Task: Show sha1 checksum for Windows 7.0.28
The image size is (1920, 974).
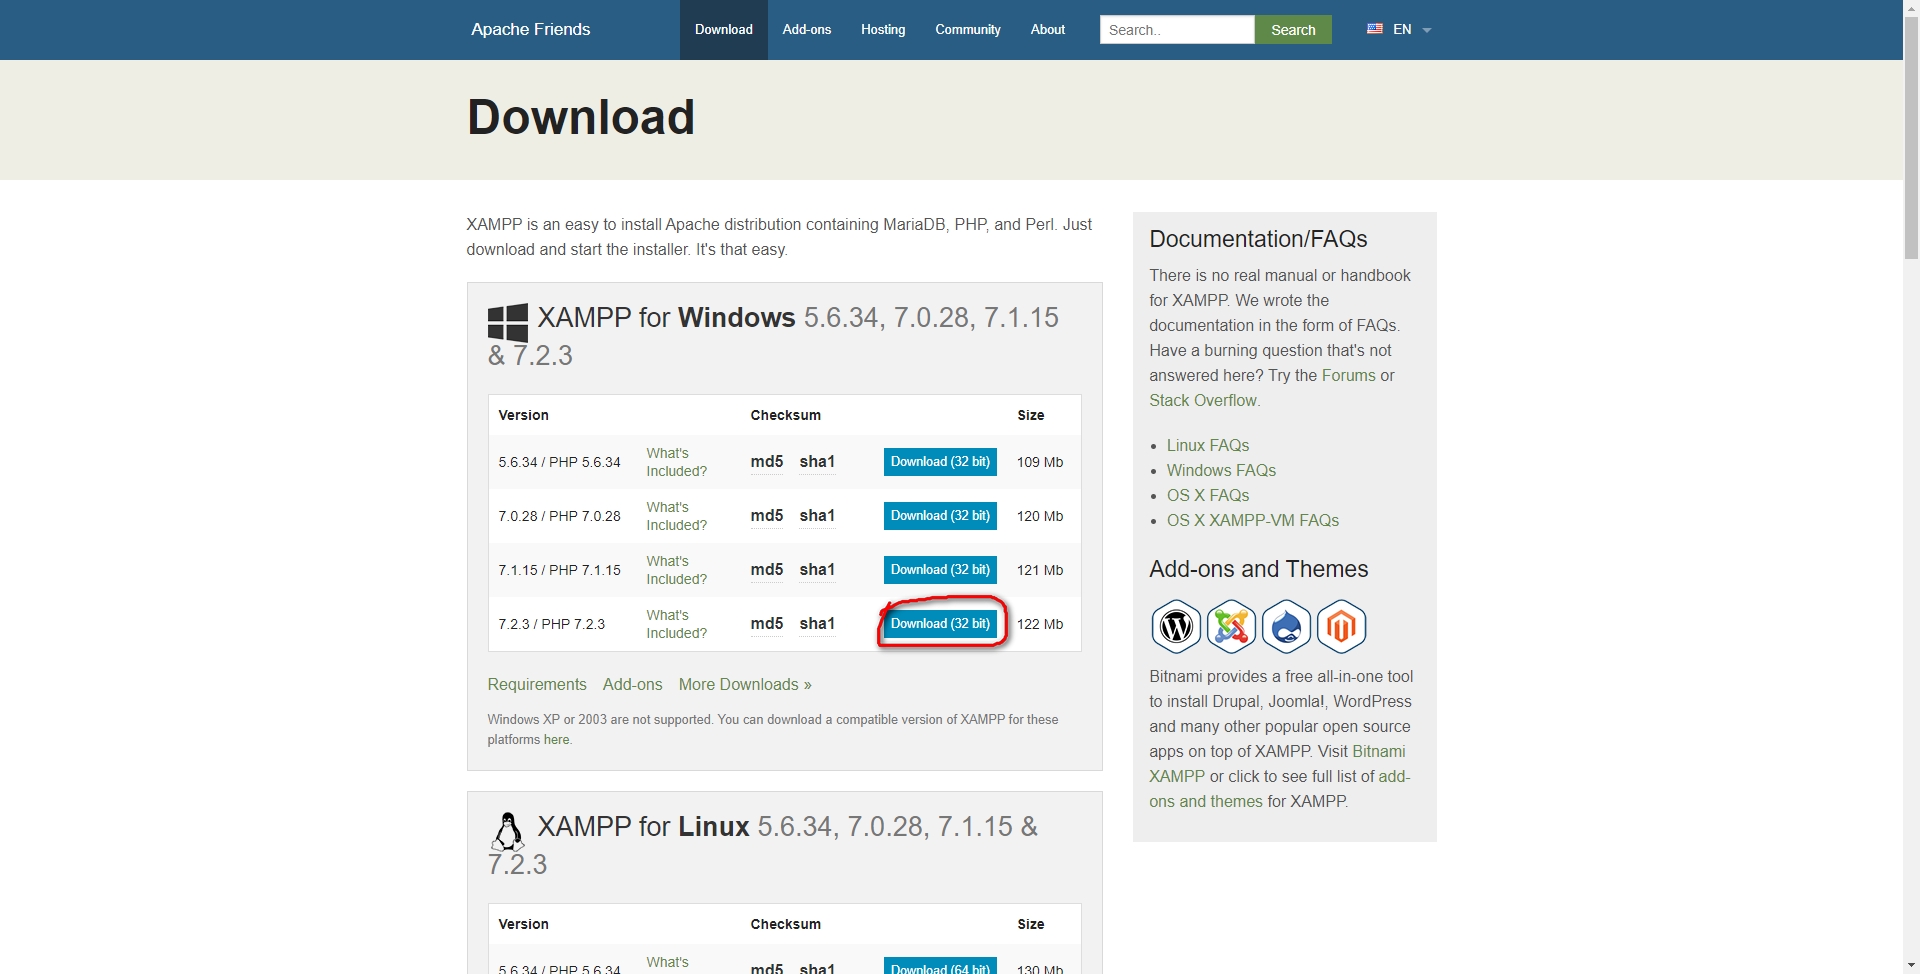Action: tap(817, 516)
